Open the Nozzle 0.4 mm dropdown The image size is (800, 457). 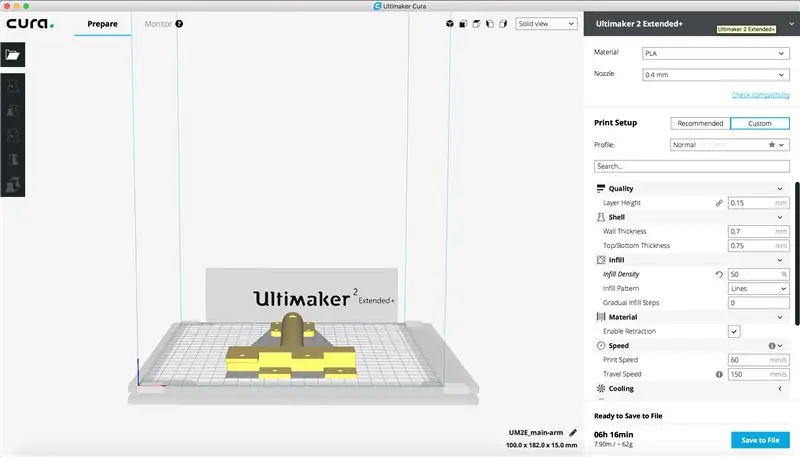716,74
